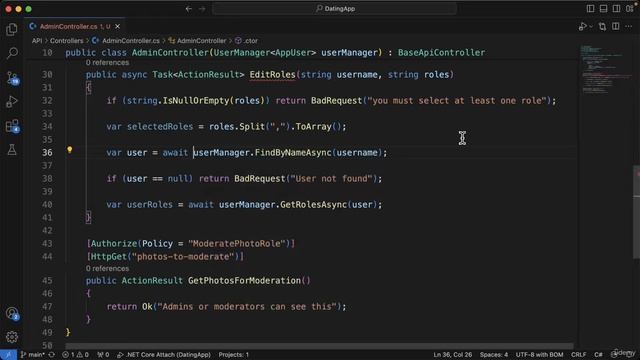The width and height of the screenshot is (640, 360).
Task: Open Source Control view in activity bar
Action: [x=12, y=78]
